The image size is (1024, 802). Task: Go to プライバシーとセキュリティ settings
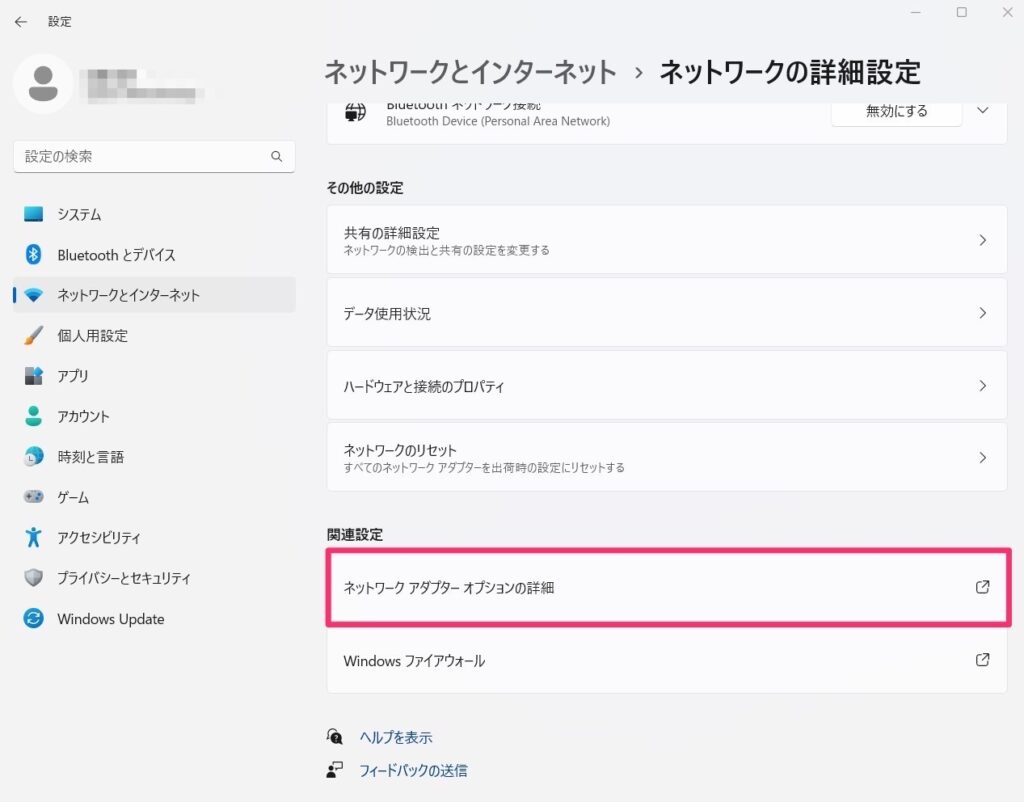pos(123,578)
